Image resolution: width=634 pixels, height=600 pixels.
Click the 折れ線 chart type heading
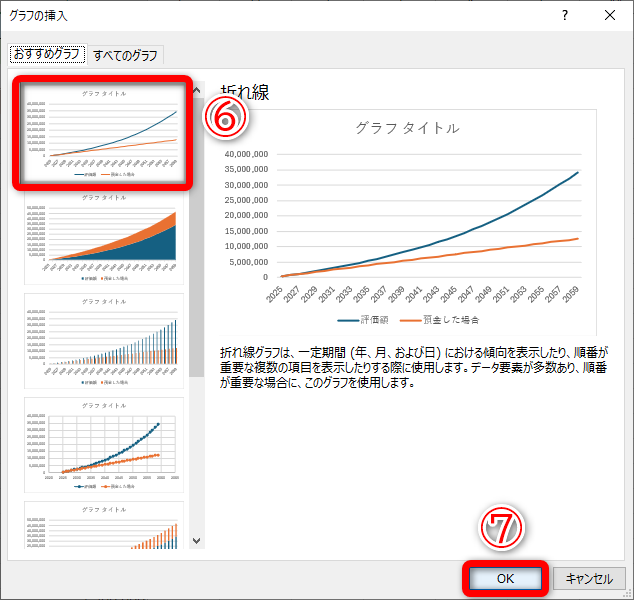pos(245,92)
